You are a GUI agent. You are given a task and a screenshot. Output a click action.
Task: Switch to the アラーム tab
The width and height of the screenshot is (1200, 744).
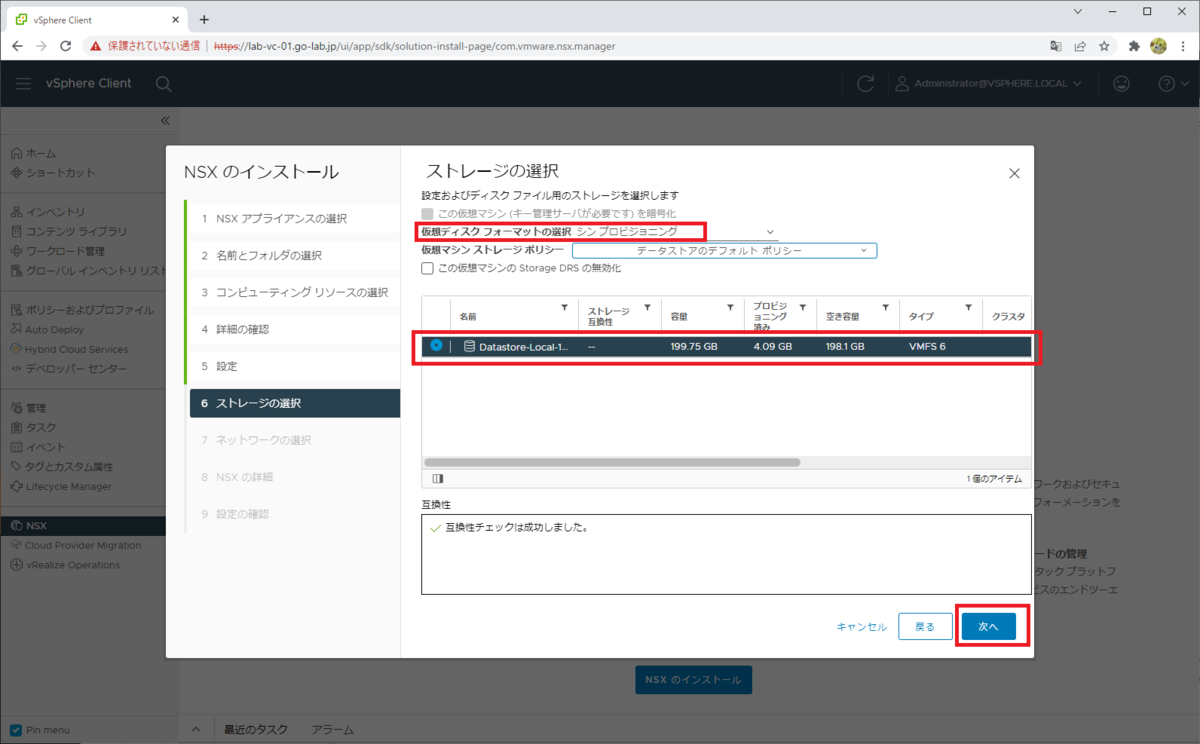pyautogui.click(x=332, y=730)
